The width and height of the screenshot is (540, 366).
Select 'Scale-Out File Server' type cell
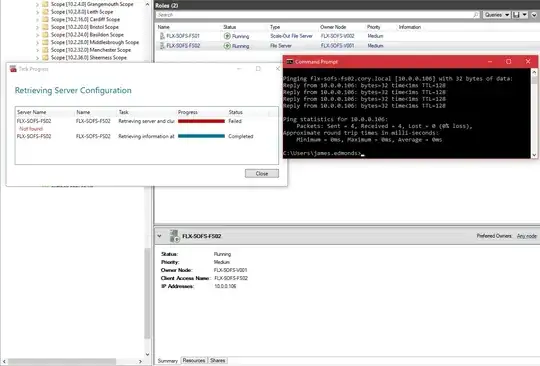point(291,36)
